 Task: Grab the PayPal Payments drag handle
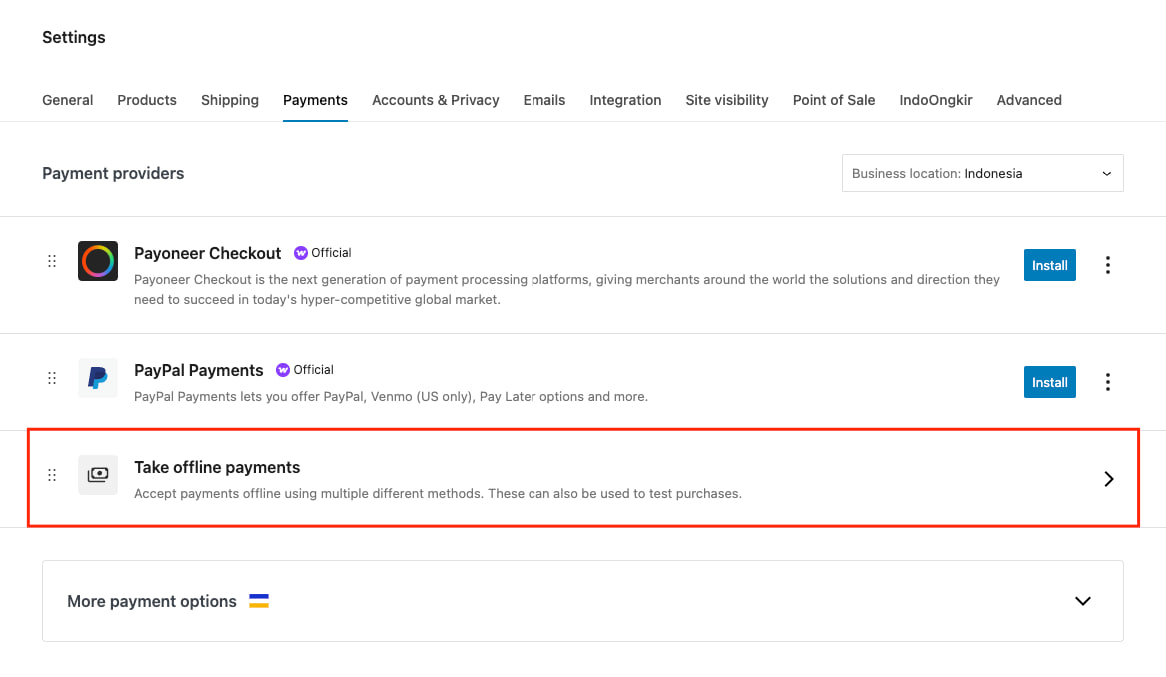pyautogui.click(x=52, y=378)
